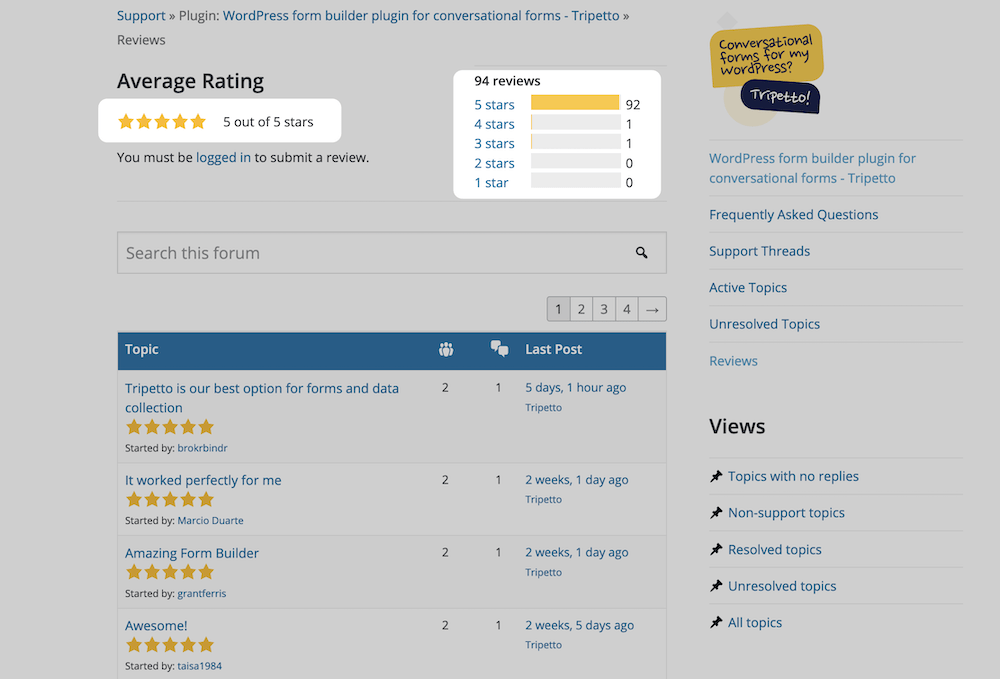Click the 5 out of 5 stars text
The width and height of the screenshot is (1000, 679).
point(268,122)
